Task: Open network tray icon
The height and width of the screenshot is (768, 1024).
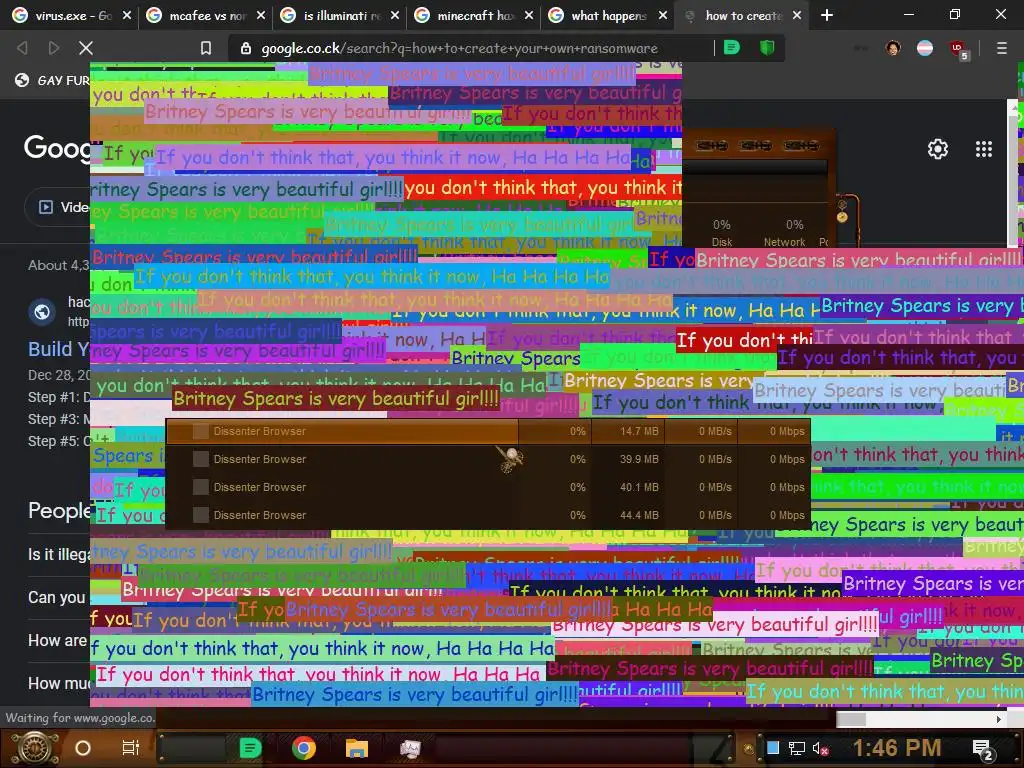Action: point(797,748)
